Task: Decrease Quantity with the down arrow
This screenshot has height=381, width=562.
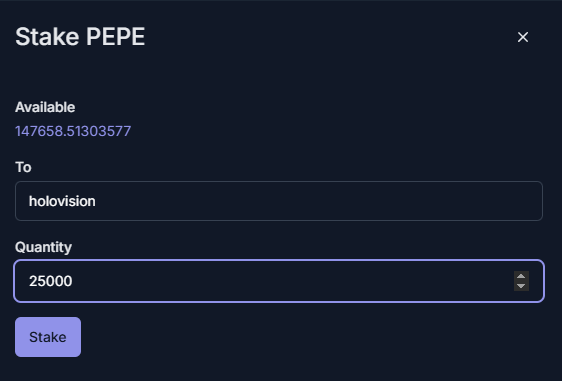Action: tap(521, 286)
